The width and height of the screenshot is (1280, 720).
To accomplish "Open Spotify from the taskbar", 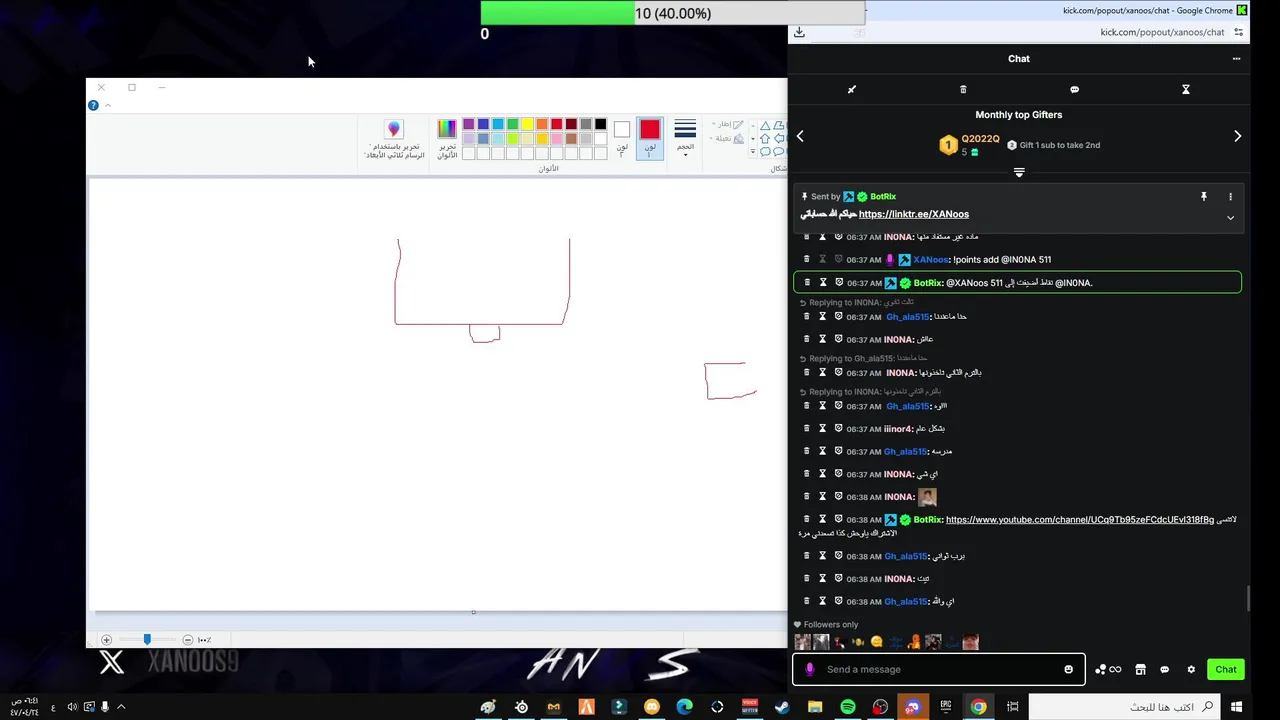I will pos(848,707).
